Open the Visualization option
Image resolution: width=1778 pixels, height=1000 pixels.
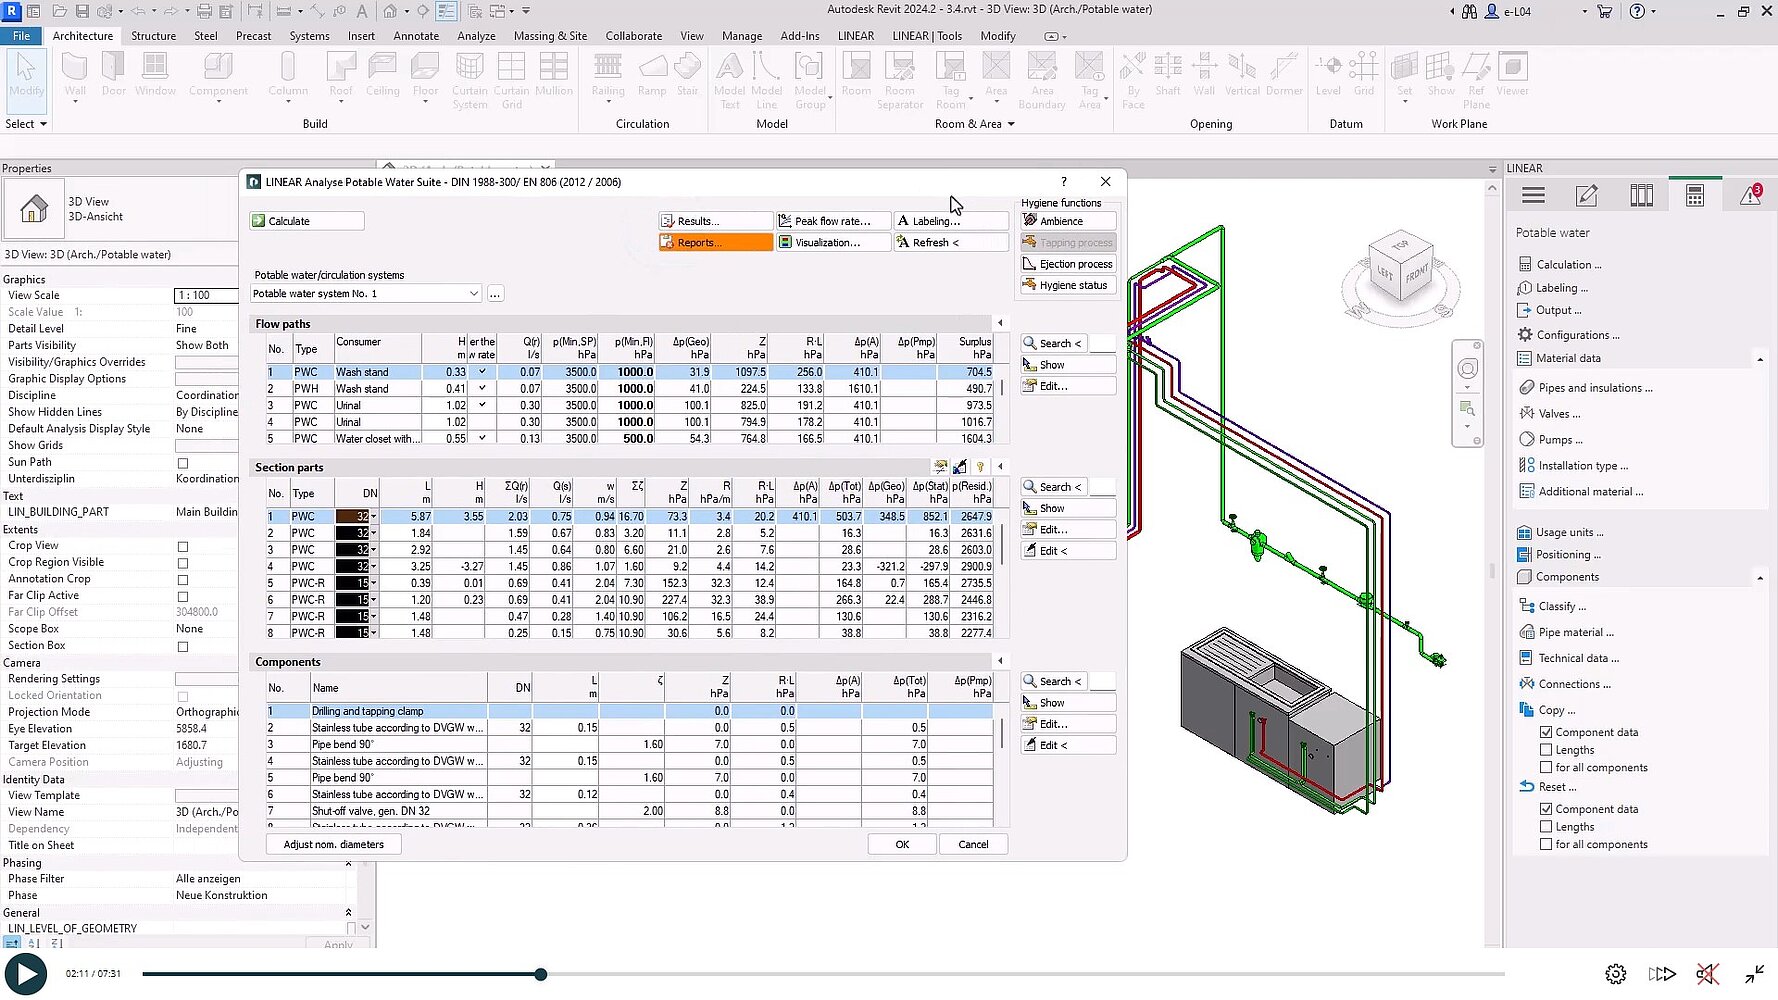click(833, 243)
